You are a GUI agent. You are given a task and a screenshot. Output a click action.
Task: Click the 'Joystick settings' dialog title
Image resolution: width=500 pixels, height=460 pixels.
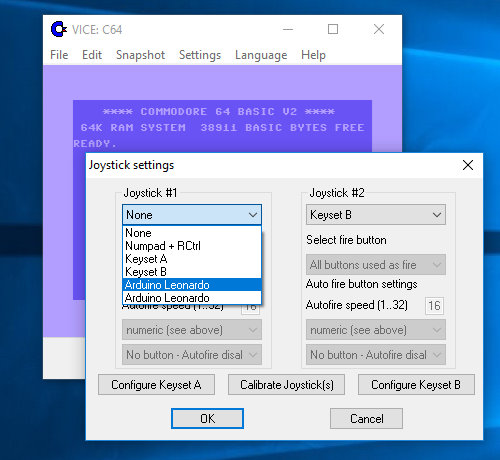coord(131,165)
